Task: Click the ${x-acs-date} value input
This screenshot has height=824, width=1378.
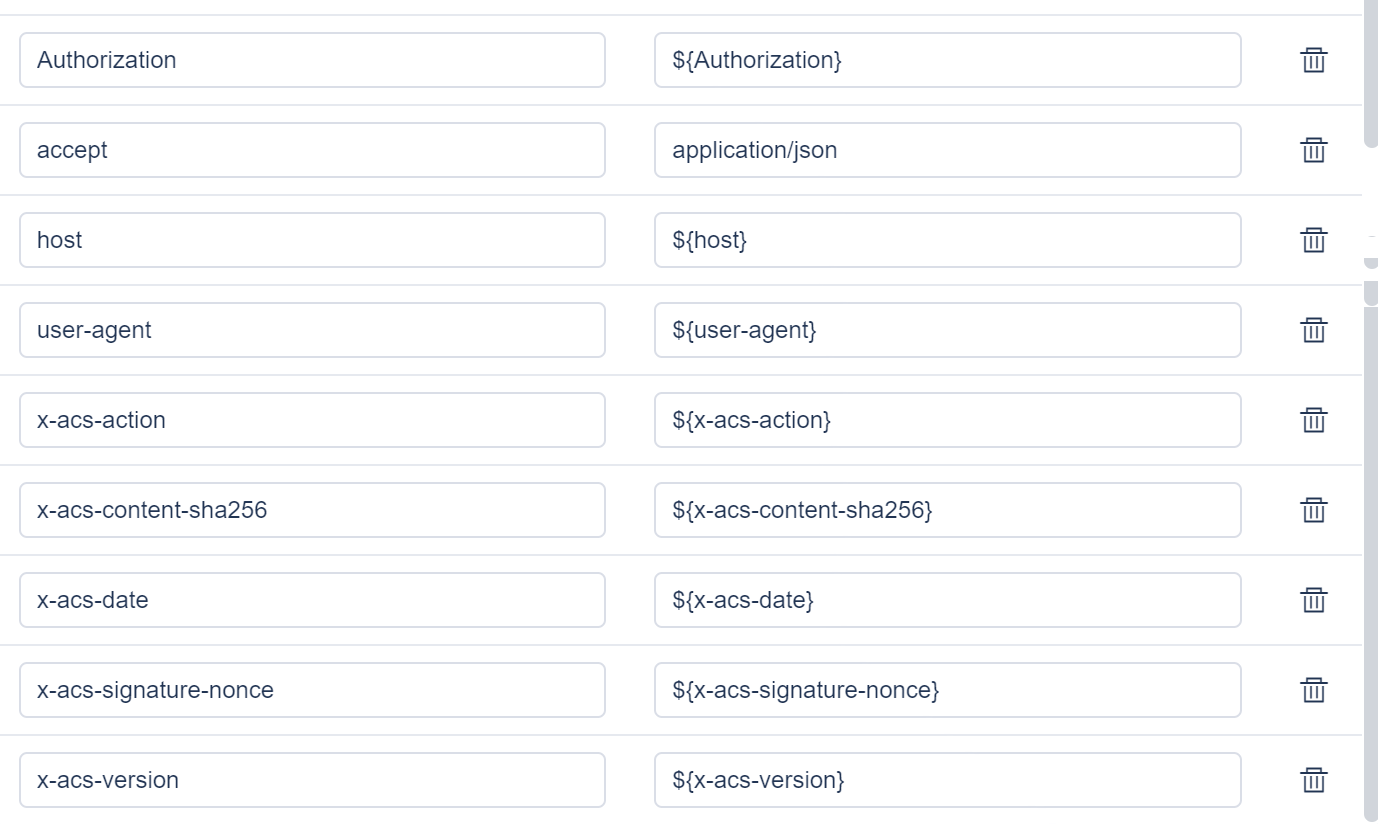Action: (x=947, y=600)
